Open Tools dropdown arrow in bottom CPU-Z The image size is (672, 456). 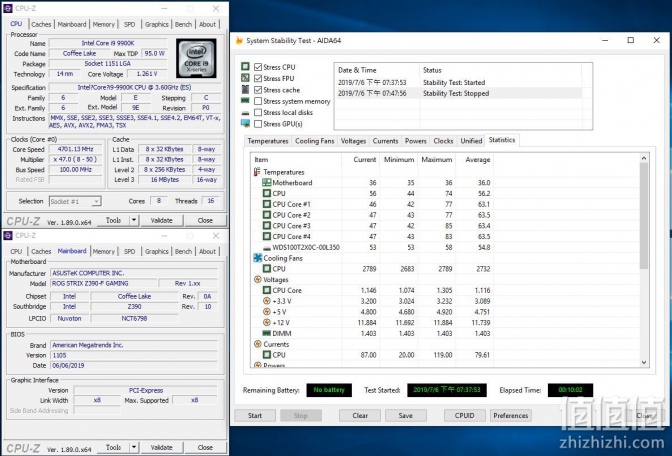click(x=134, y=447)
